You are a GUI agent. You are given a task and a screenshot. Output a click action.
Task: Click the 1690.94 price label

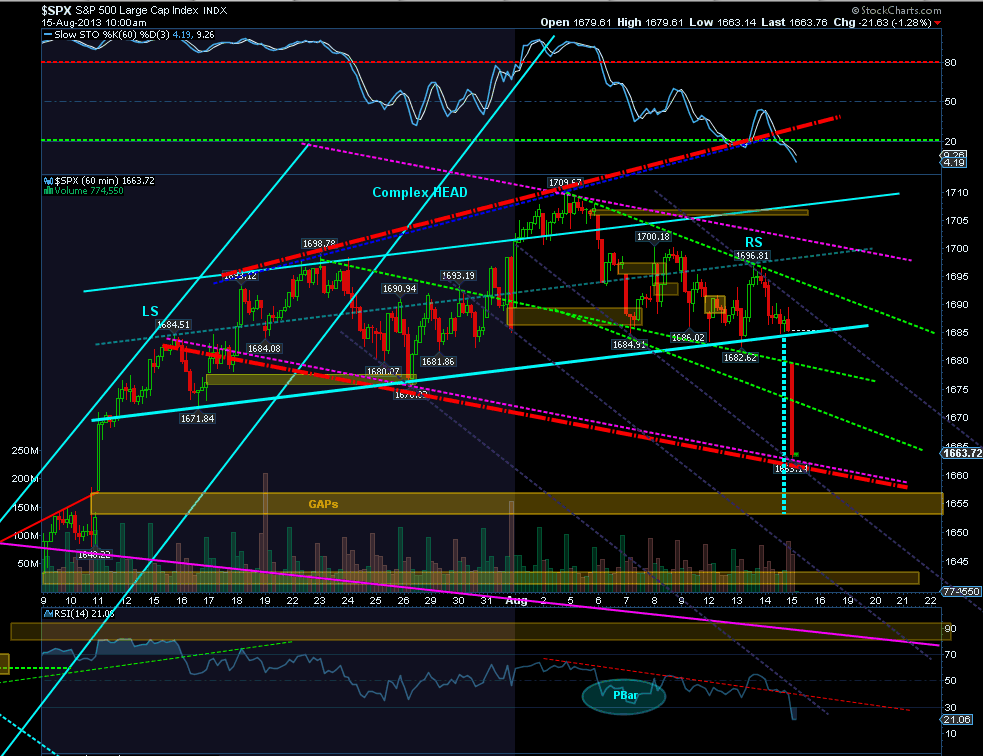point(399,288)
